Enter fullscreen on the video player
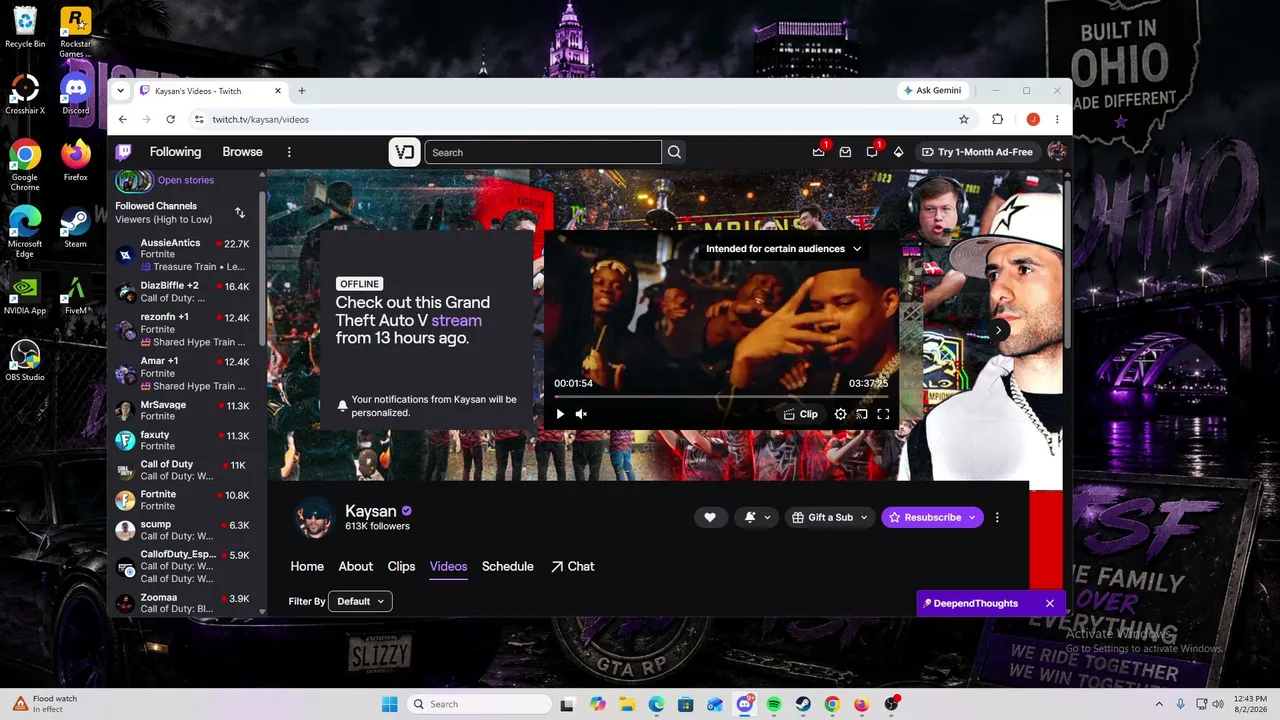The width and height of the screenshot is (1280, 720). click(x=883, y=414)
